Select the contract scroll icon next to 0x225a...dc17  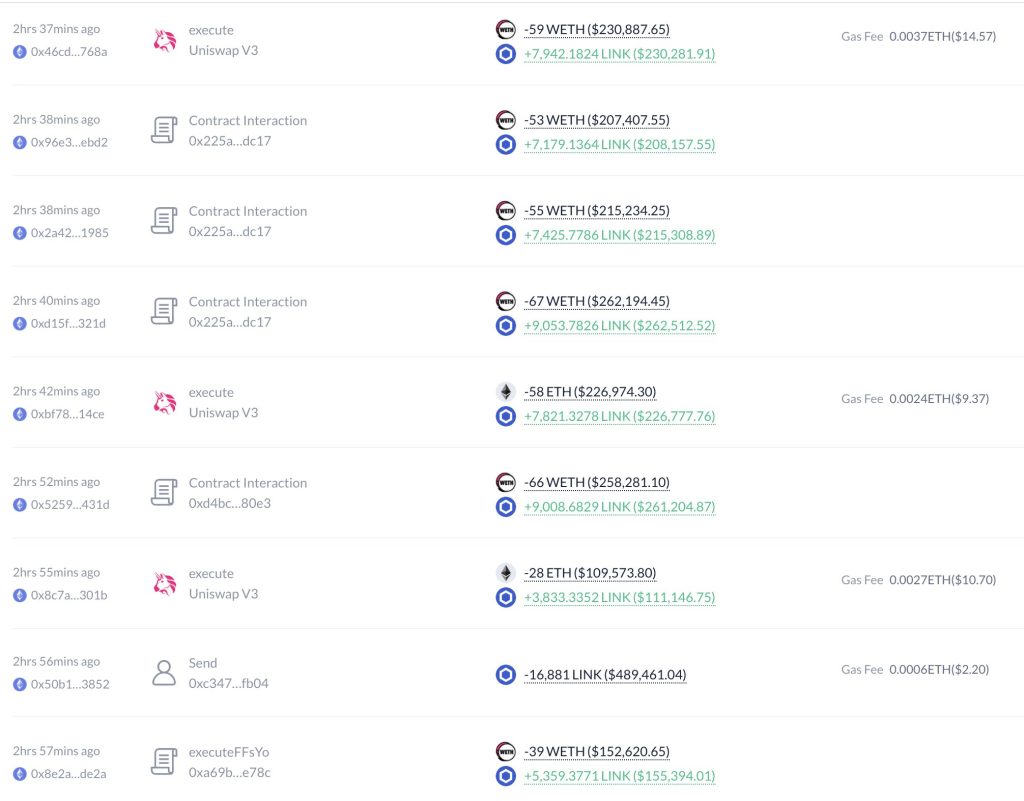(164, 129)
